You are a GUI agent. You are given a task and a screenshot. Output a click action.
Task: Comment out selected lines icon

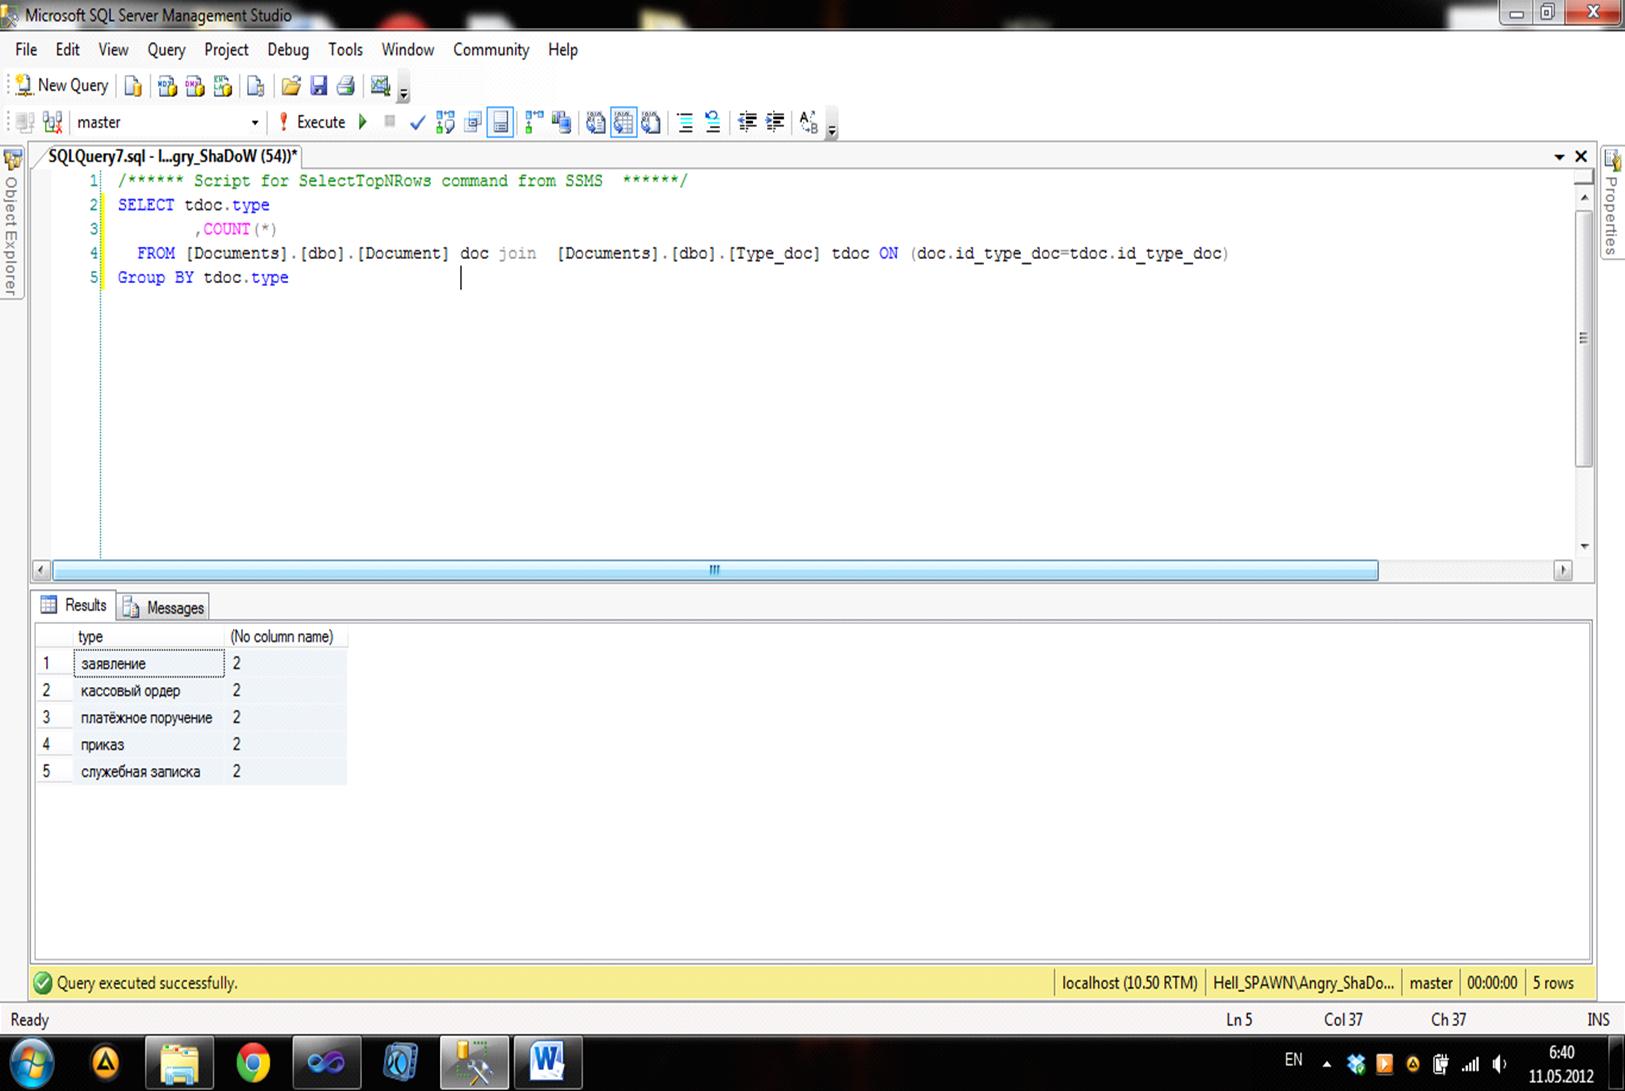(x=685, y=122)
